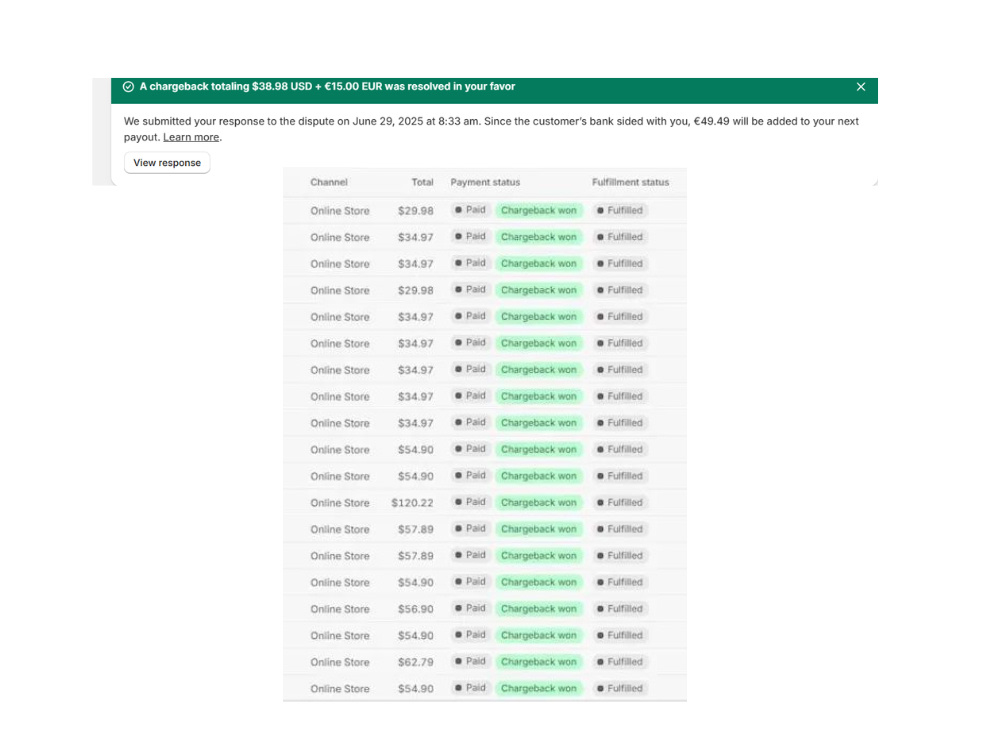This screenshot has width=1000, height=750.
Task: Click Online Store cell in $62.79 row
Action: (x=340, y=663)
